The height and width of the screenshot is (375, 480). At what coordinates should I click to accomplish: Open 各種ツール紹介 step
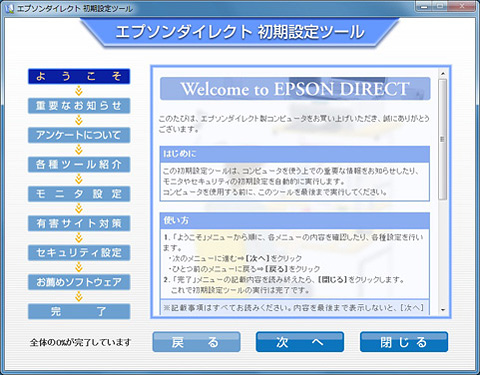(x=79, y=164)
